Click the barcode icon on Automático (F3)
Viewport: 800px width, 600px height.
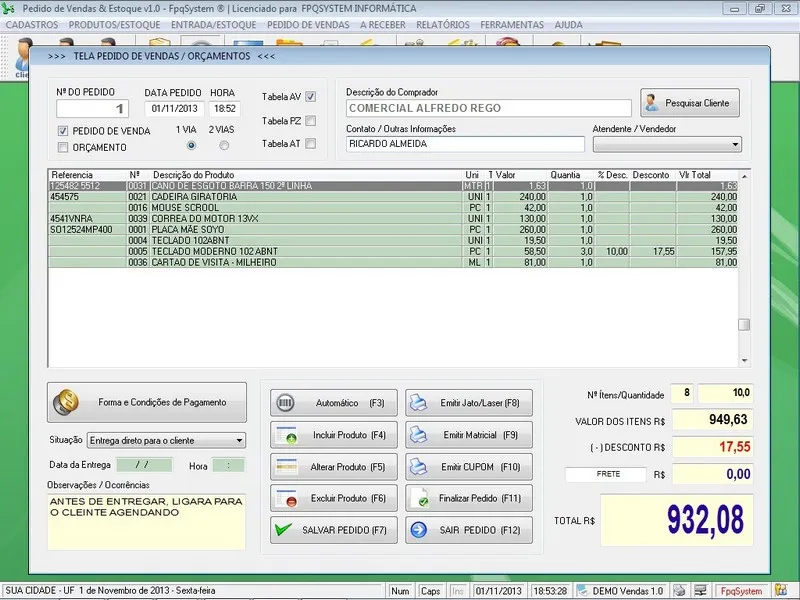[x=286, y=403]
